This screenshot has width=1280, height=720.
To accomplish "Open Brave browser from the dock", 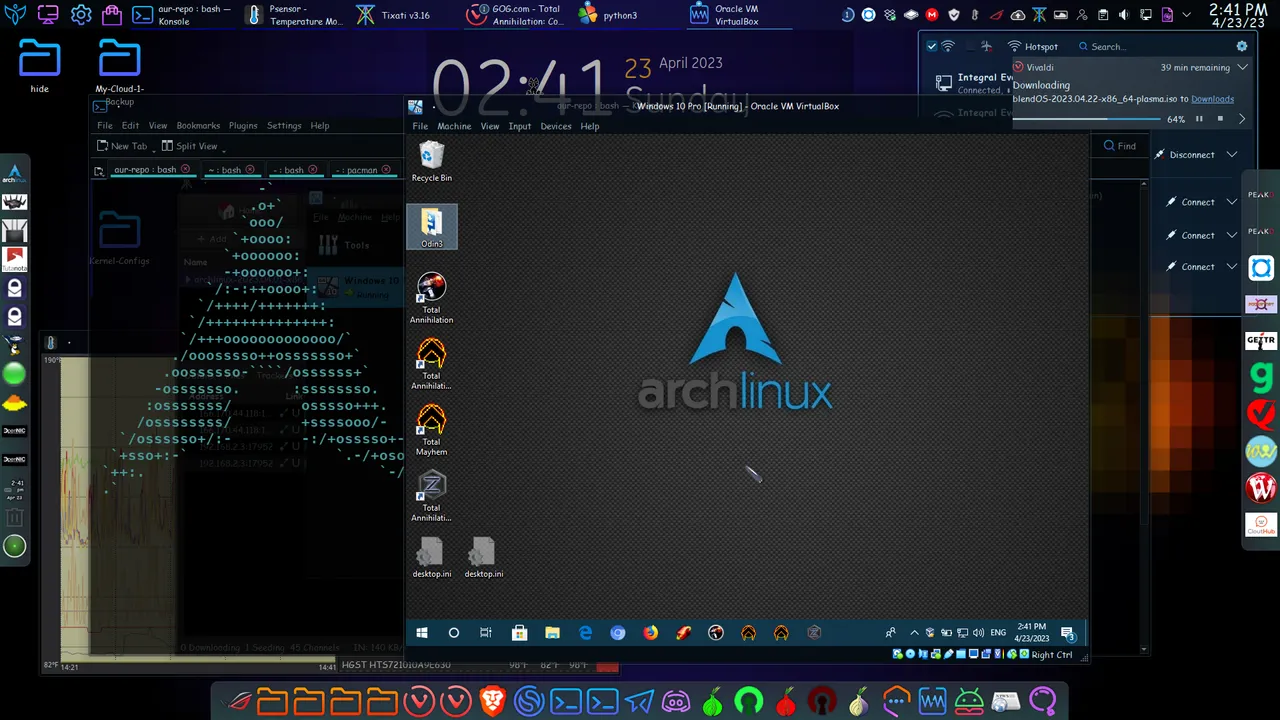I will (x=492, y=701).
